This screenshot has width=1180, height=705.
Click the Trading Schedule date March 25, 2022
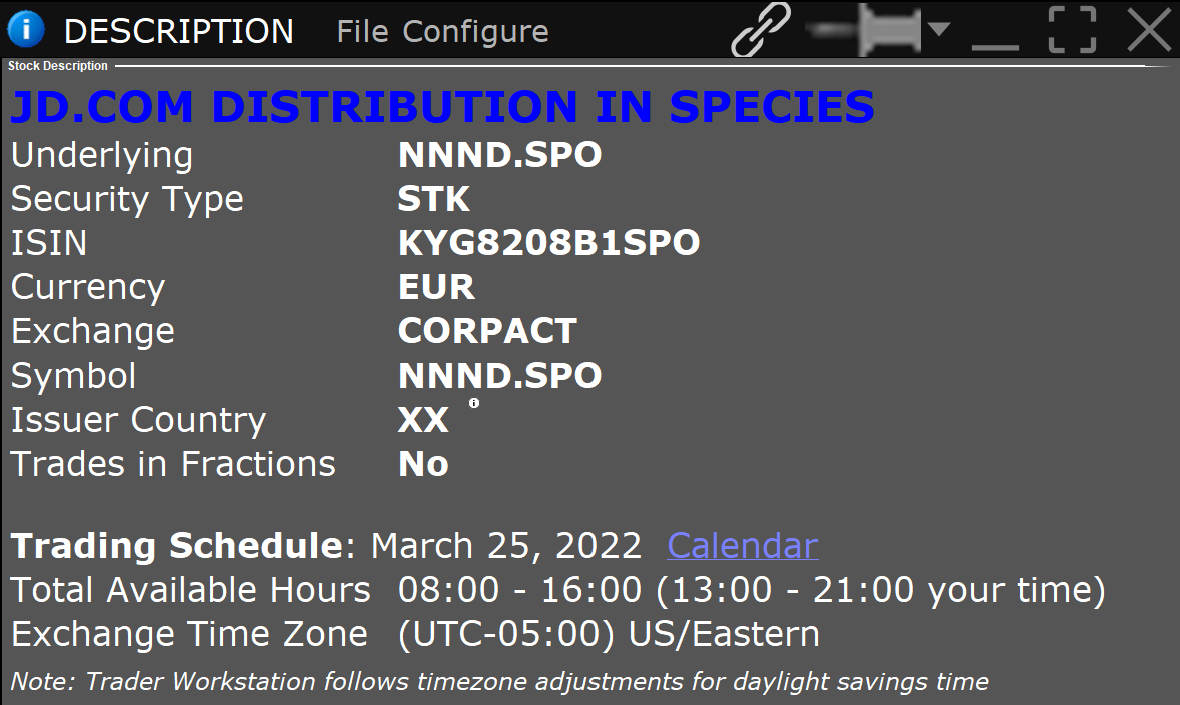[x=506, y=545]
